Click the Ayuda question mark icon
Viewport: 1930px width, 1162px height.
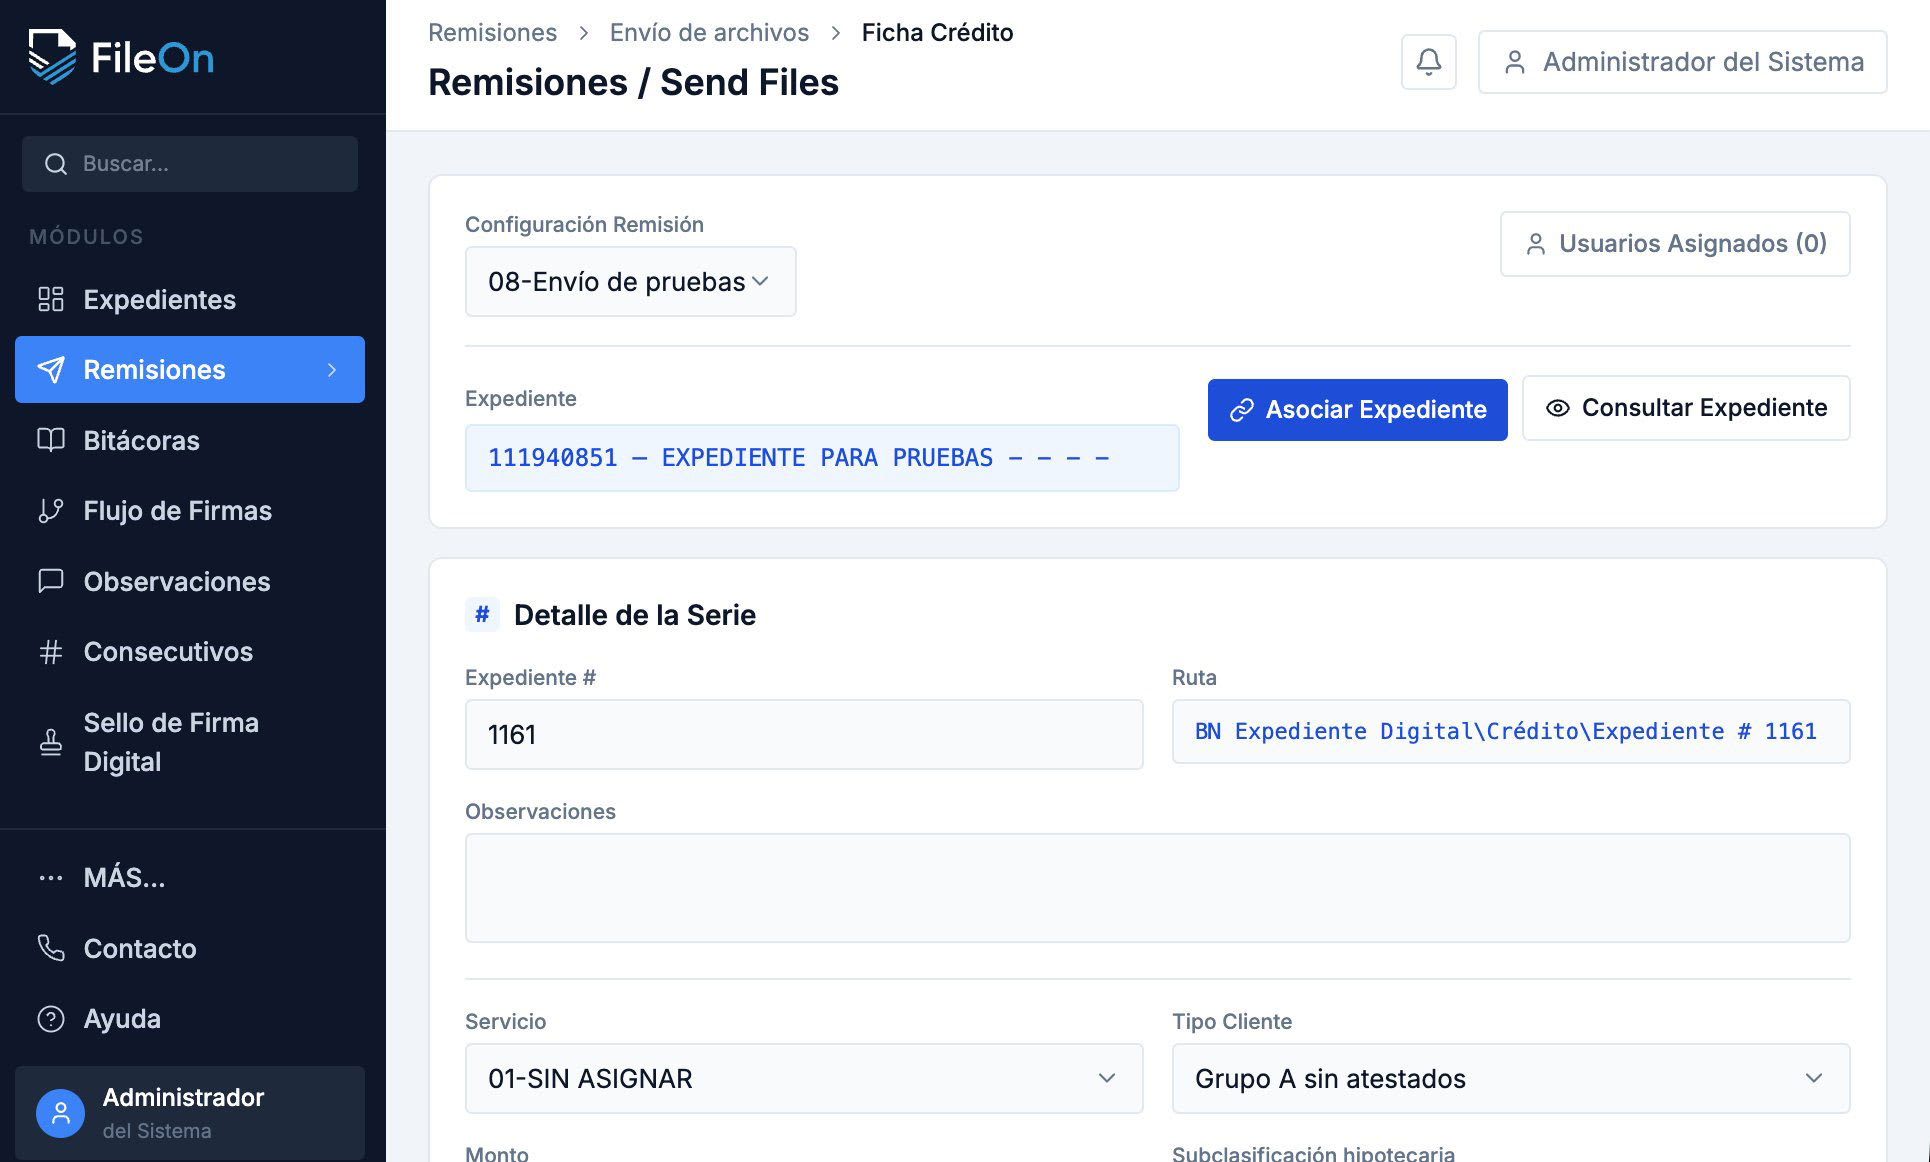pyautogui.click(x=51, y=1019)
